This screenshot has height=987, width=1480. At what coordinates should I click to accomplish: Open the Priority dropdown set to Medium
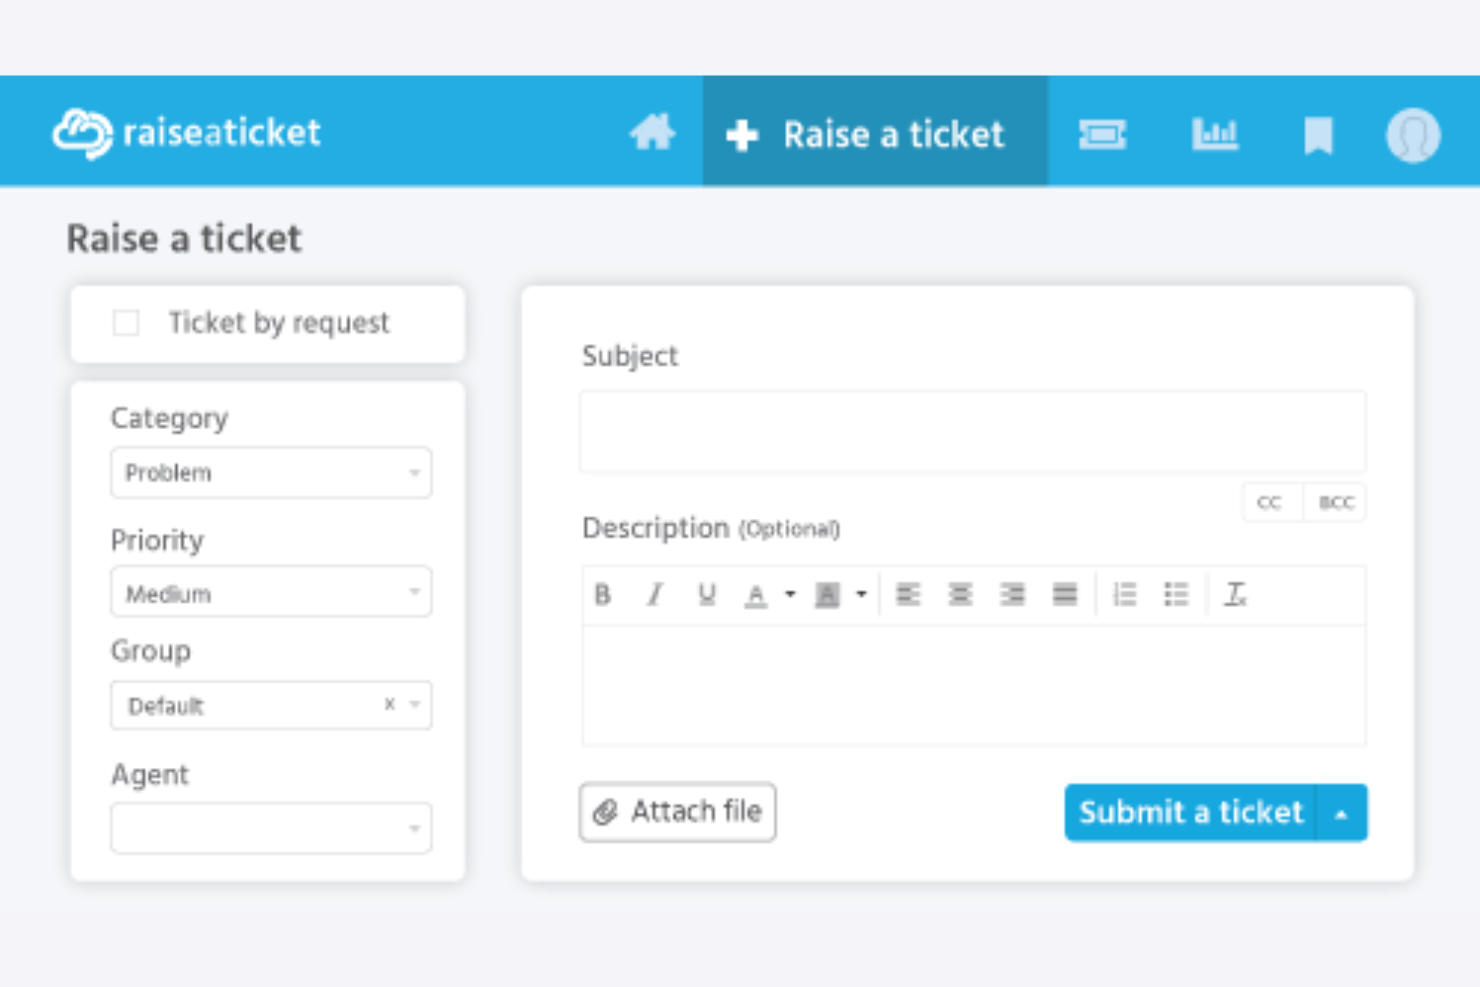pos(270,592)
